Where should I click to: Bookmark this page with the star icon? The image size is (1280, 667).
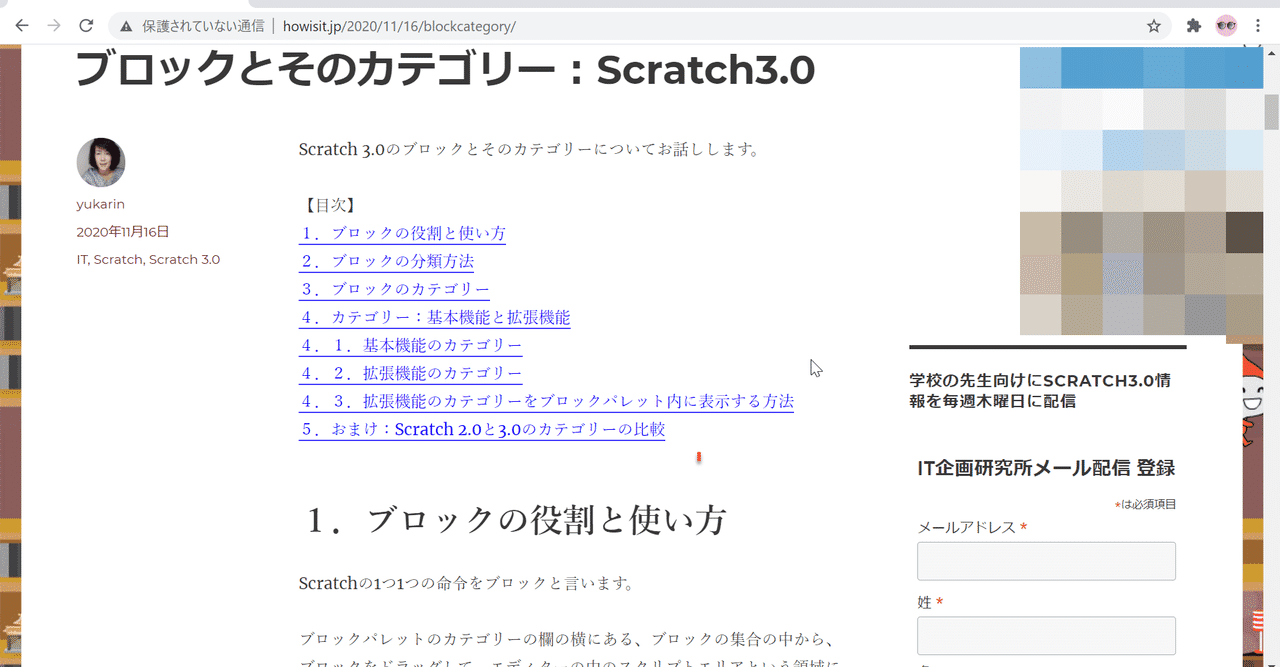coord(1153,26)
